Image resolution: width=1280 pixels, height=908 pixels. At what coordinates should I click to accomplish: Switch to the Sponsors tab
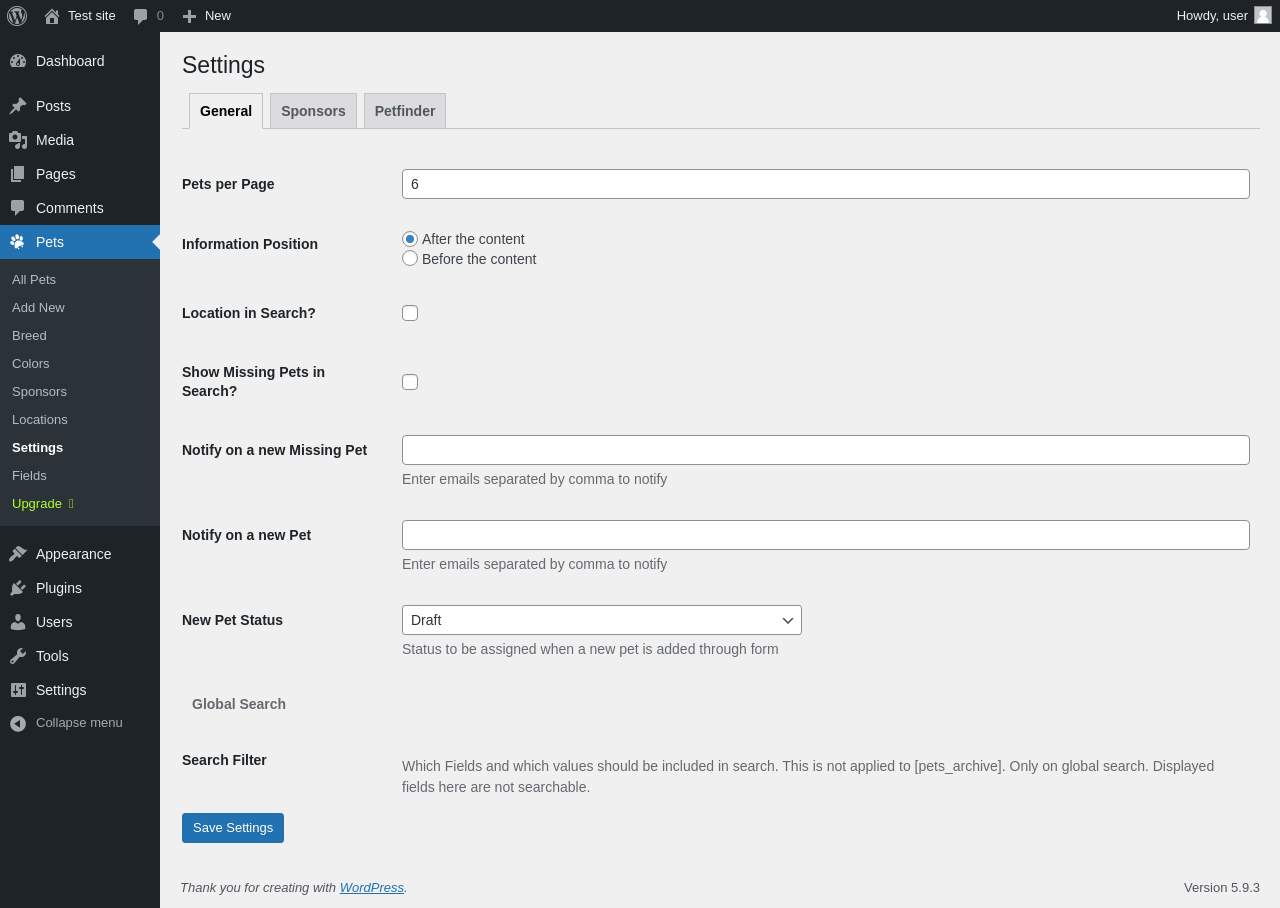pyautogui.click(x=313, y=111)
